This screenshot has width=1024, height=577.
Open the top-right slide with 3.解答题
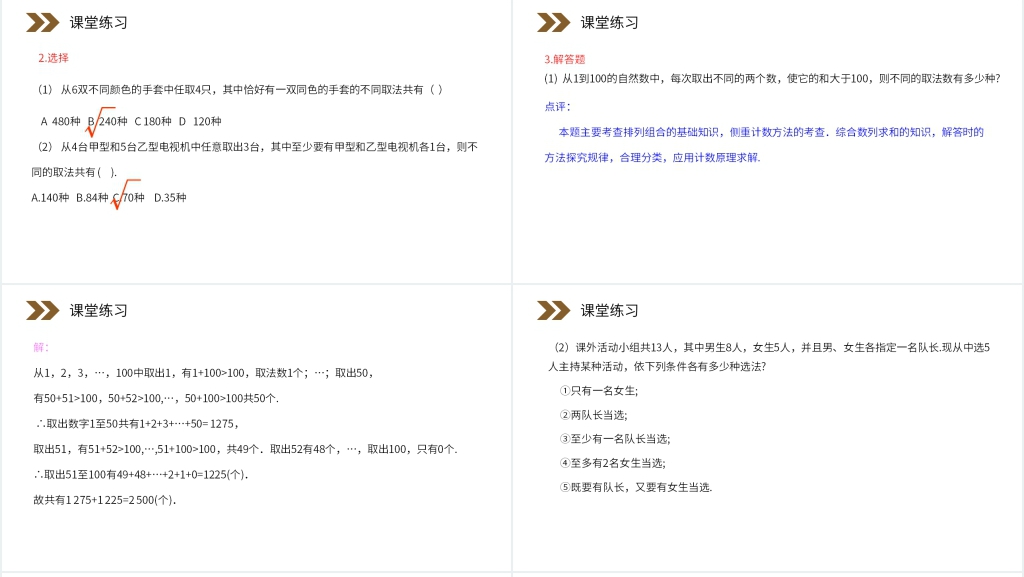[767, 142]
